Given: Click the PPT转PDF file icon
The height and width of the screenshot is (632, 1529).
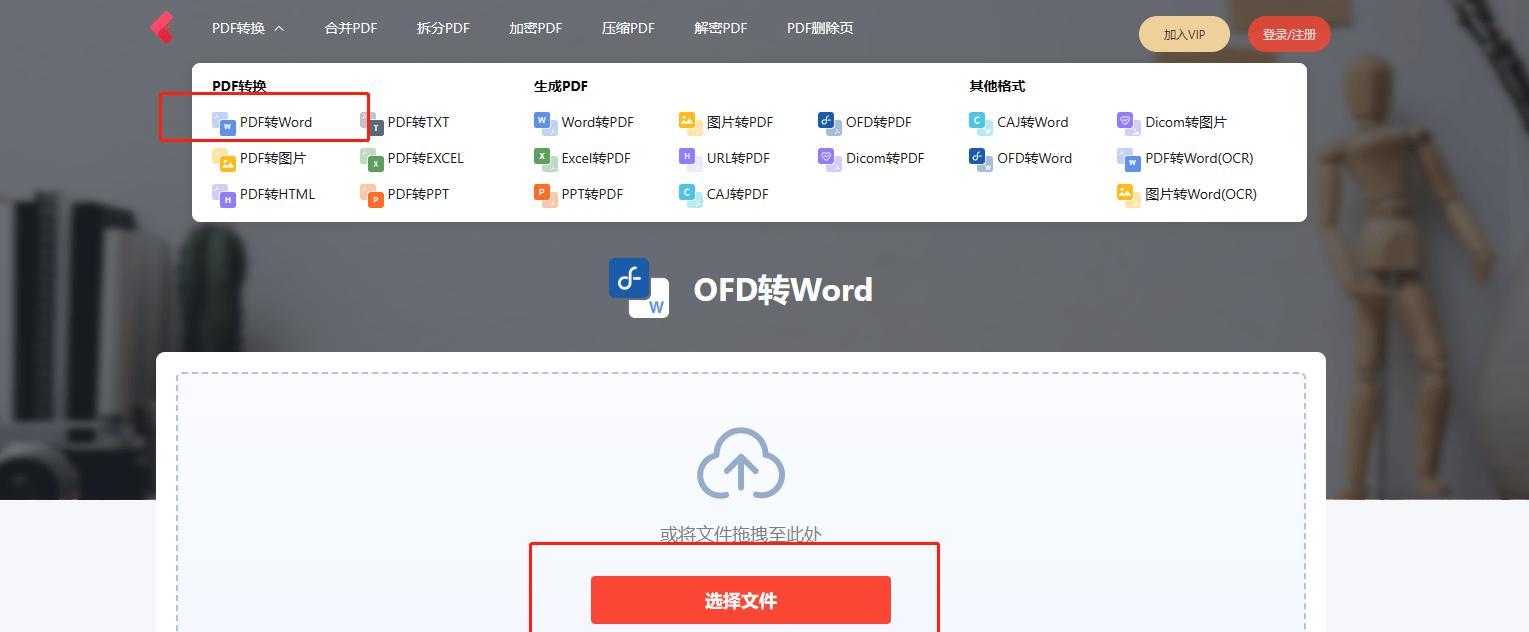Looking at the screenshot, I should [x=545, y=195].
